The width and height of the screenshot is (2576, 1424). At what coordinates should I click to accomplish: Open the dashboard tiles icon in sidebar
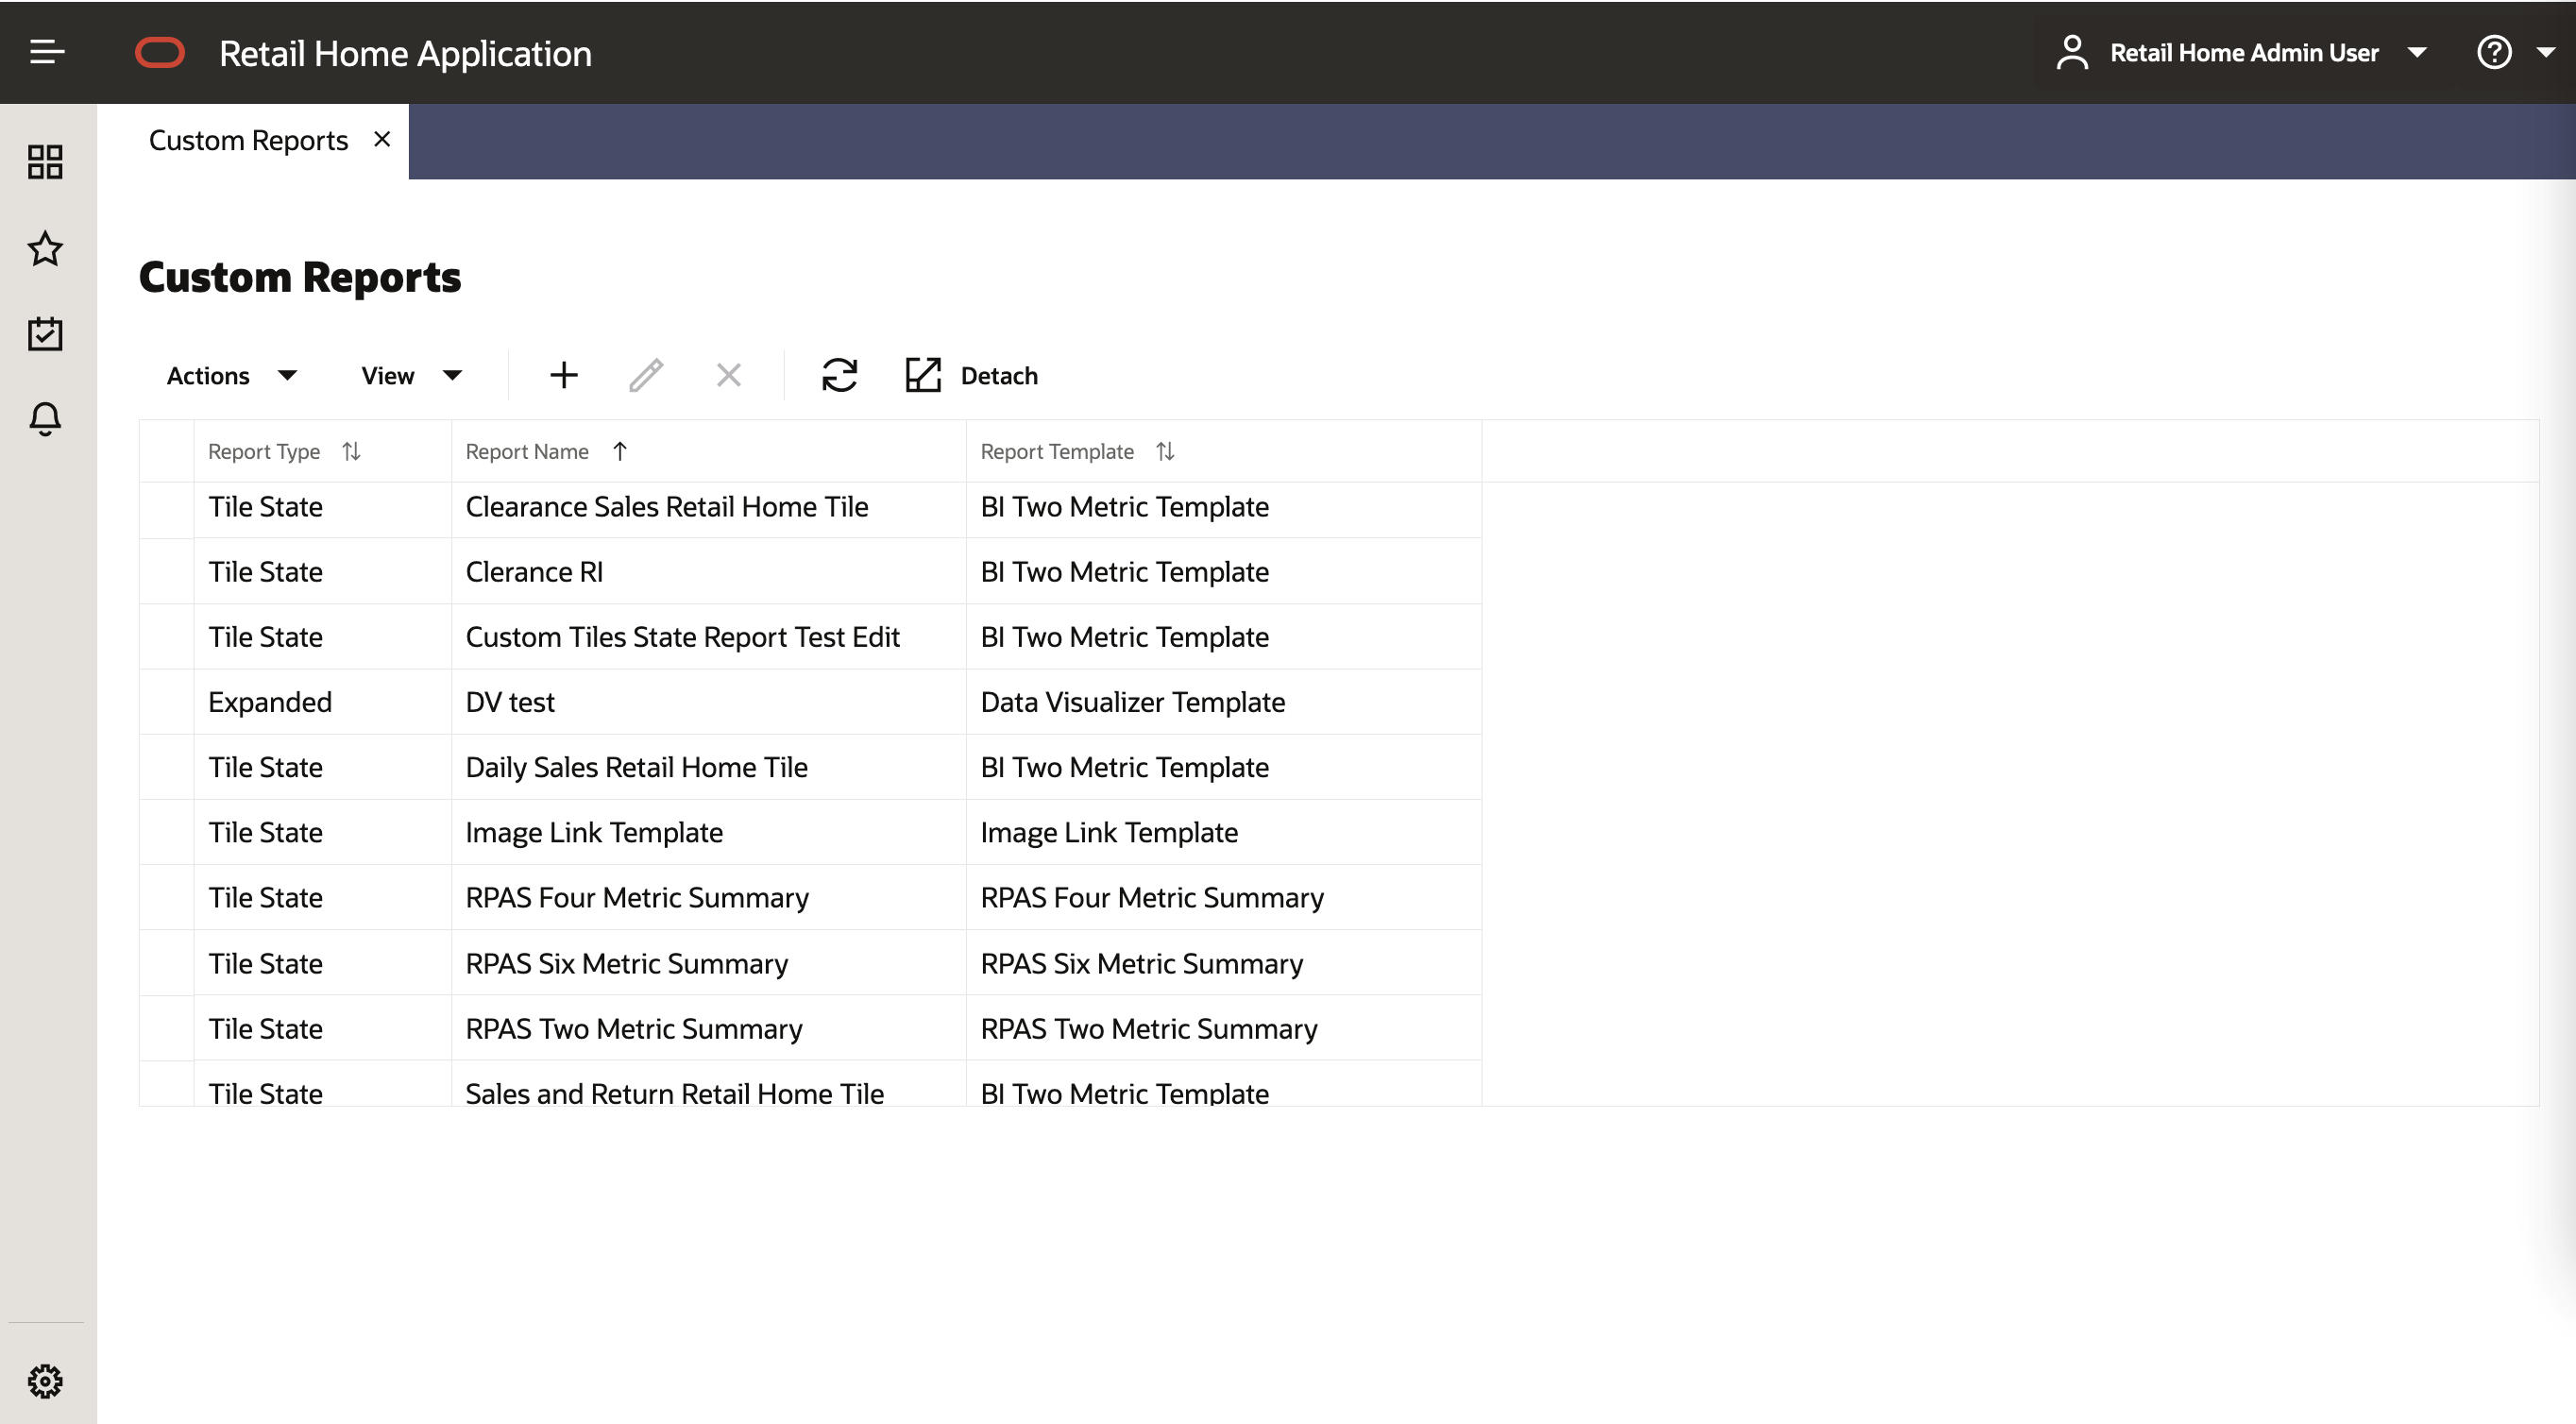[x=45, y=162]
